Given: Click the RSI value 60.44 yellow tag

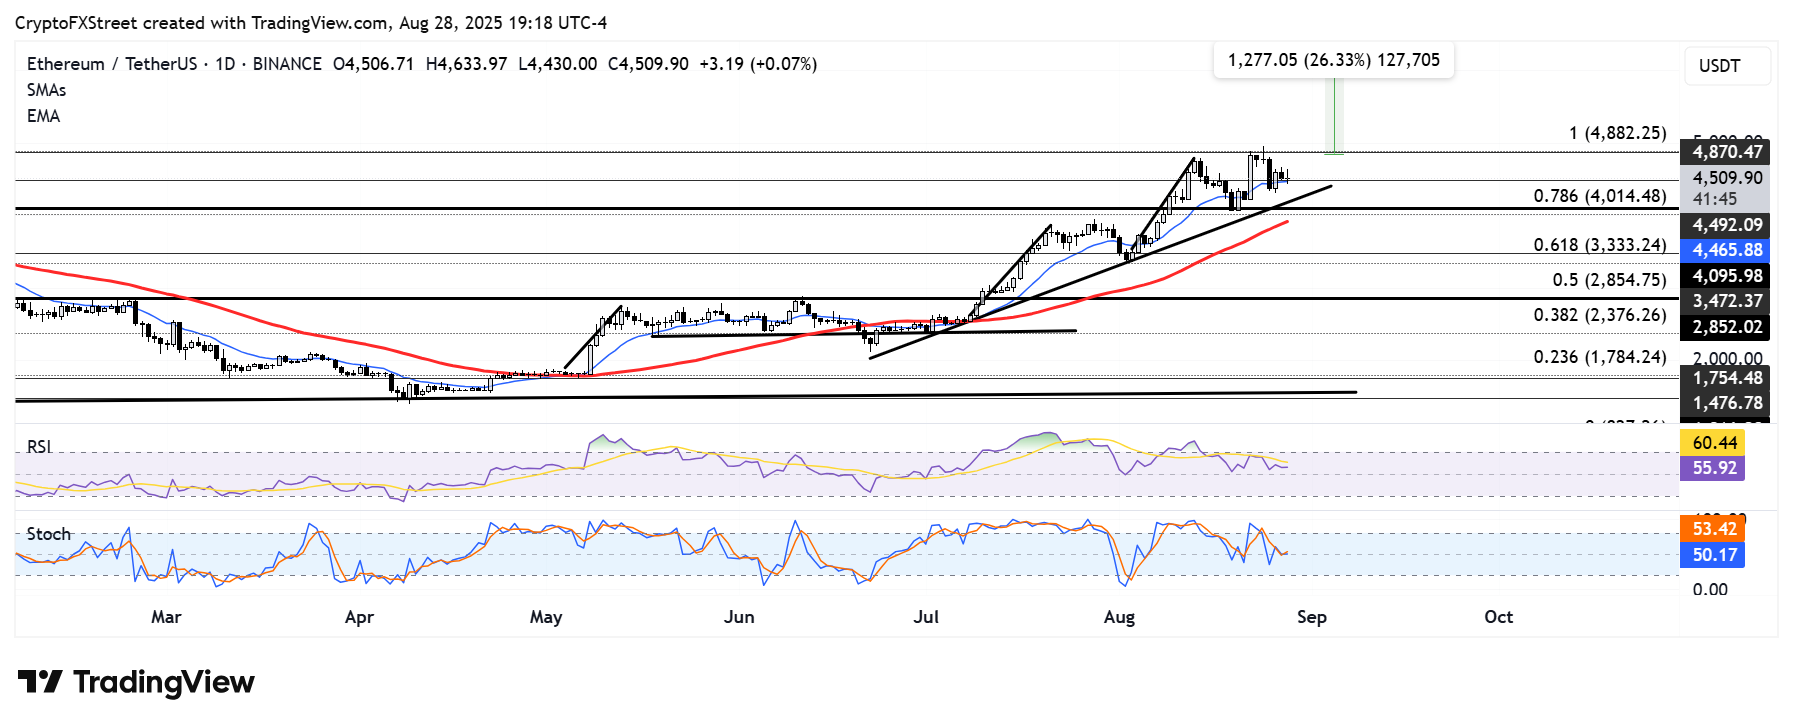Looking at the screenshot, I should click(x=1714, y=442).
